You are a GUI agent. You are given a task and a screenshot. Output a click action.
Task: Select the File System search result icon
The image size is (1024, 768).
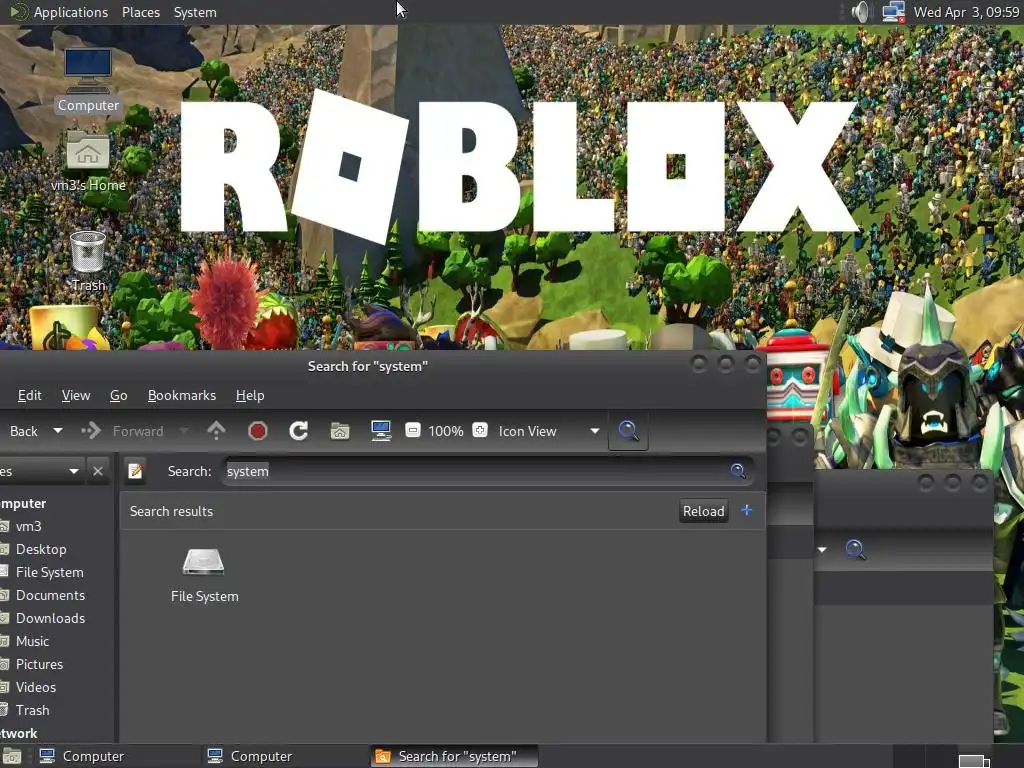coord(204,575)
